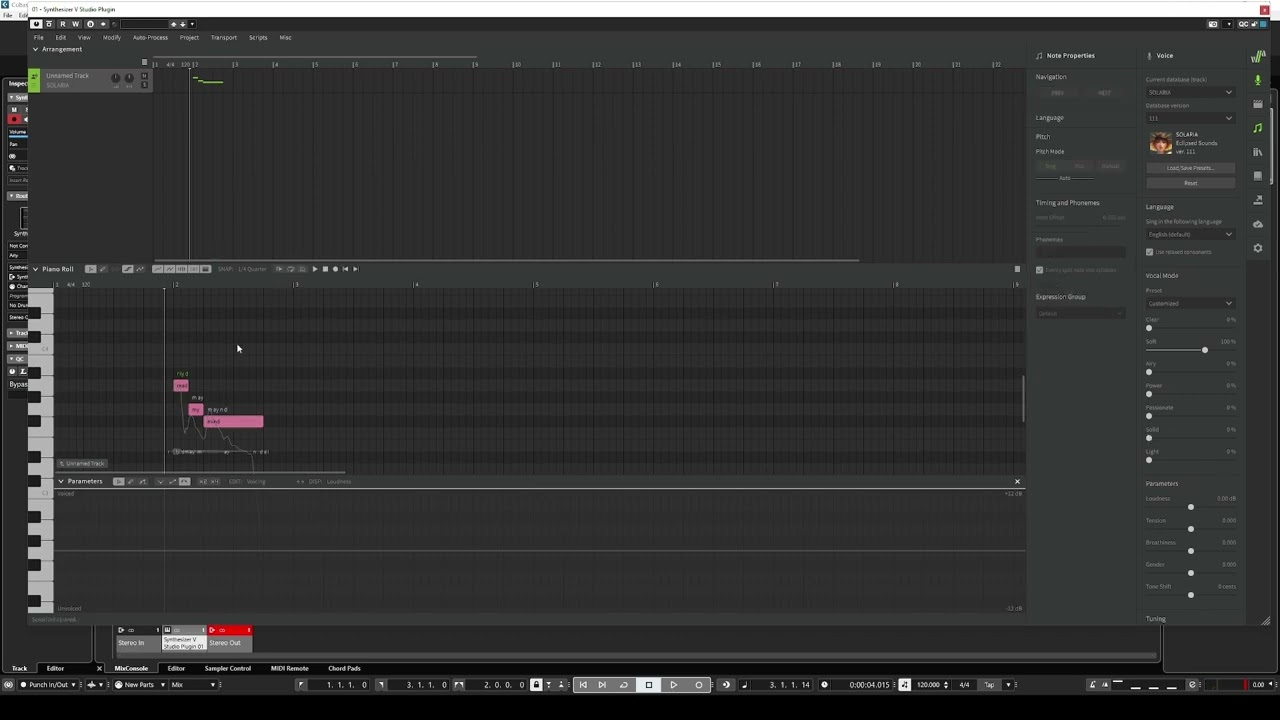The image size is (1280, 720).
Task: Click the tempo value 120.000 field
Action: coord(930,685)
